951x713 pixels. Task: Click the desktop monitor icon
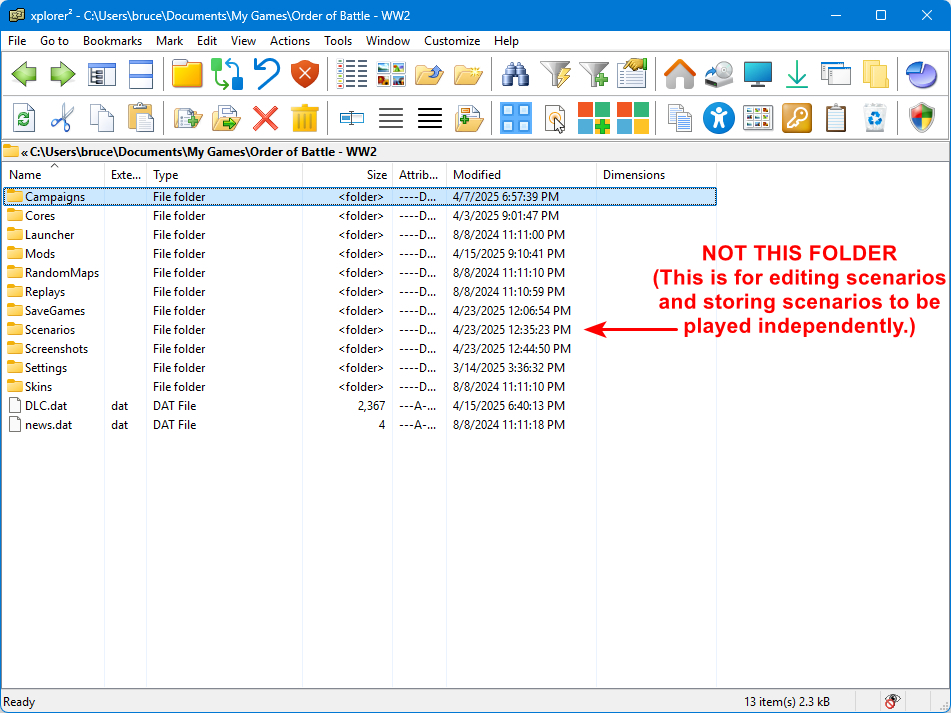[758, 75]
